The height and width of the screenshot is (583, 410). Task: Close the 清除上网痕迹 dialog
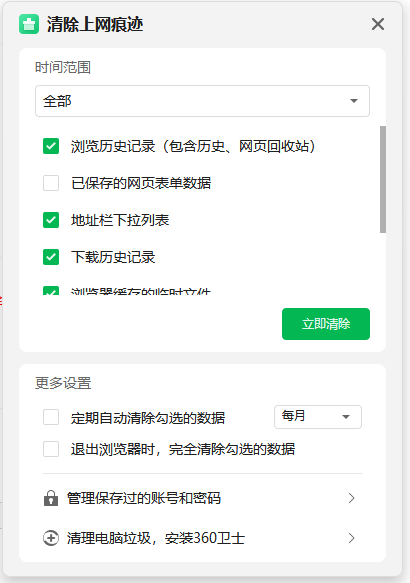coord(378,24)
